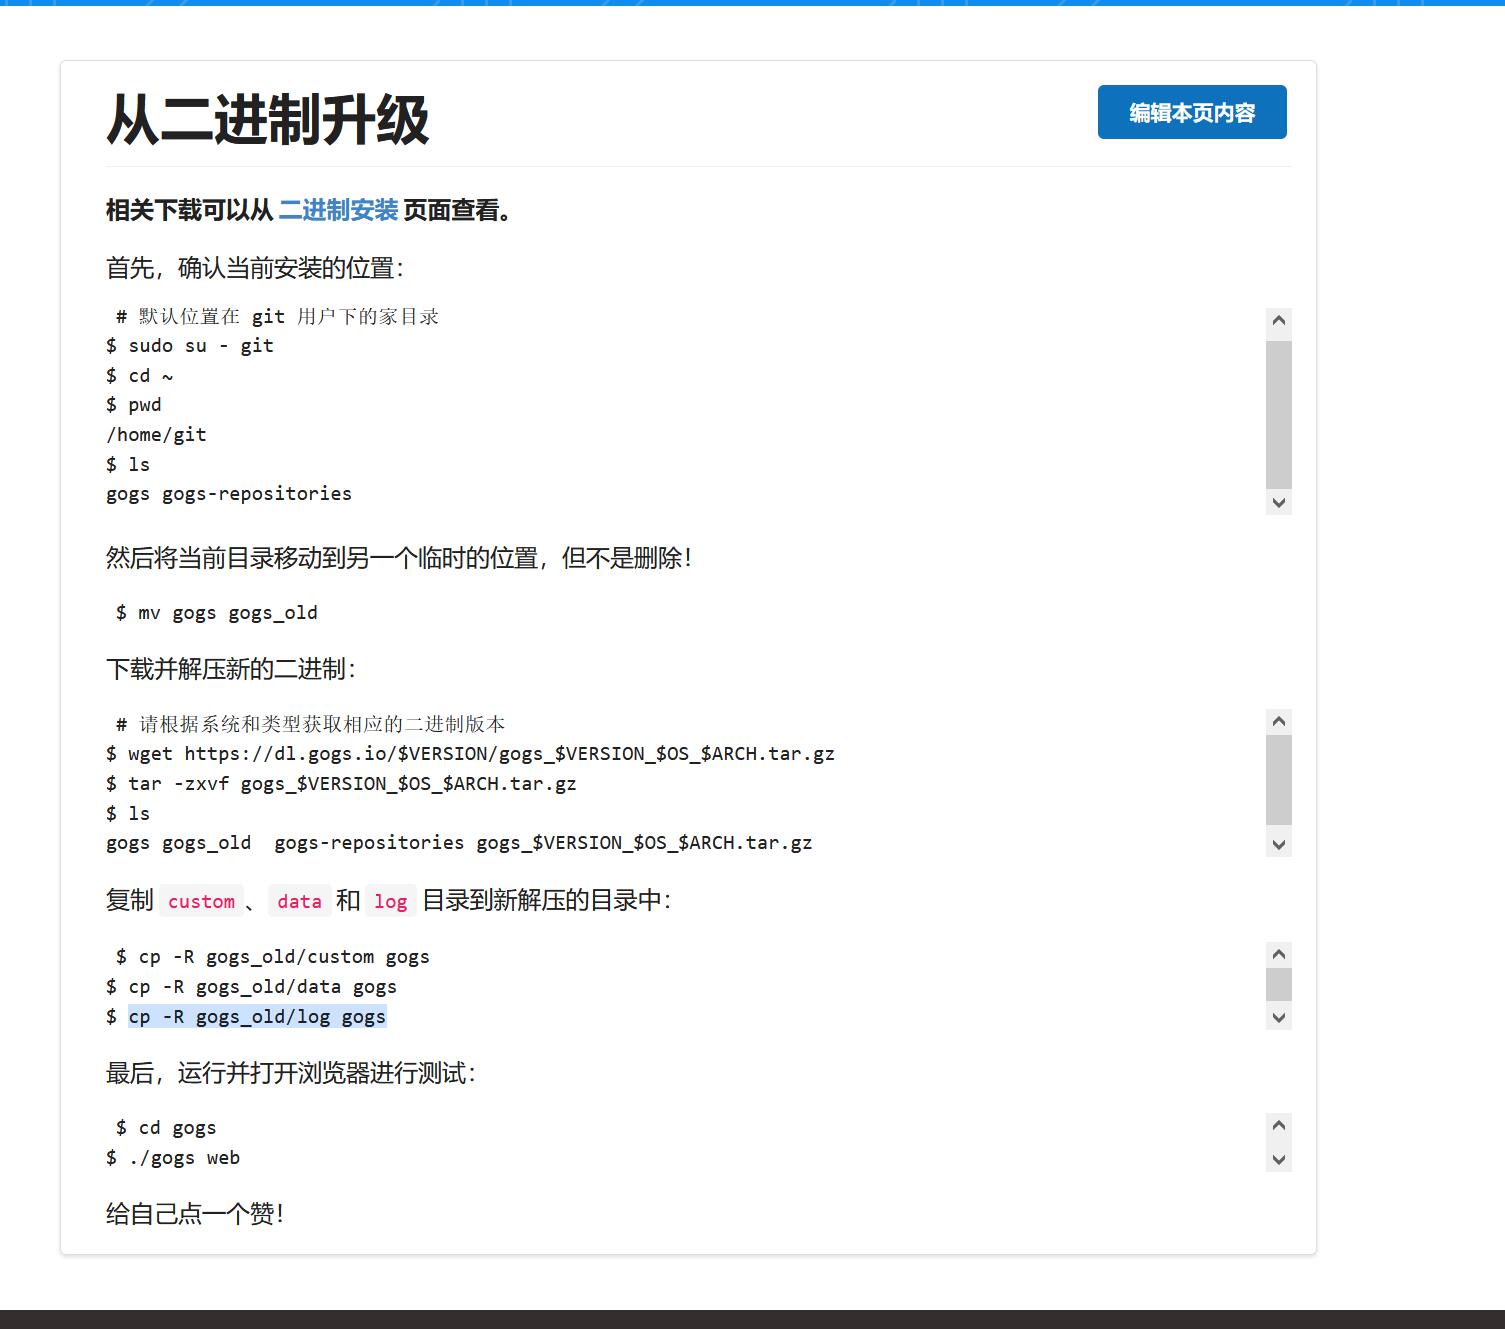The height and width of the screenshot is (1329, 1505).
Task: Click the paragraph 下载并解压新的二进制
Action: point(230,669)
